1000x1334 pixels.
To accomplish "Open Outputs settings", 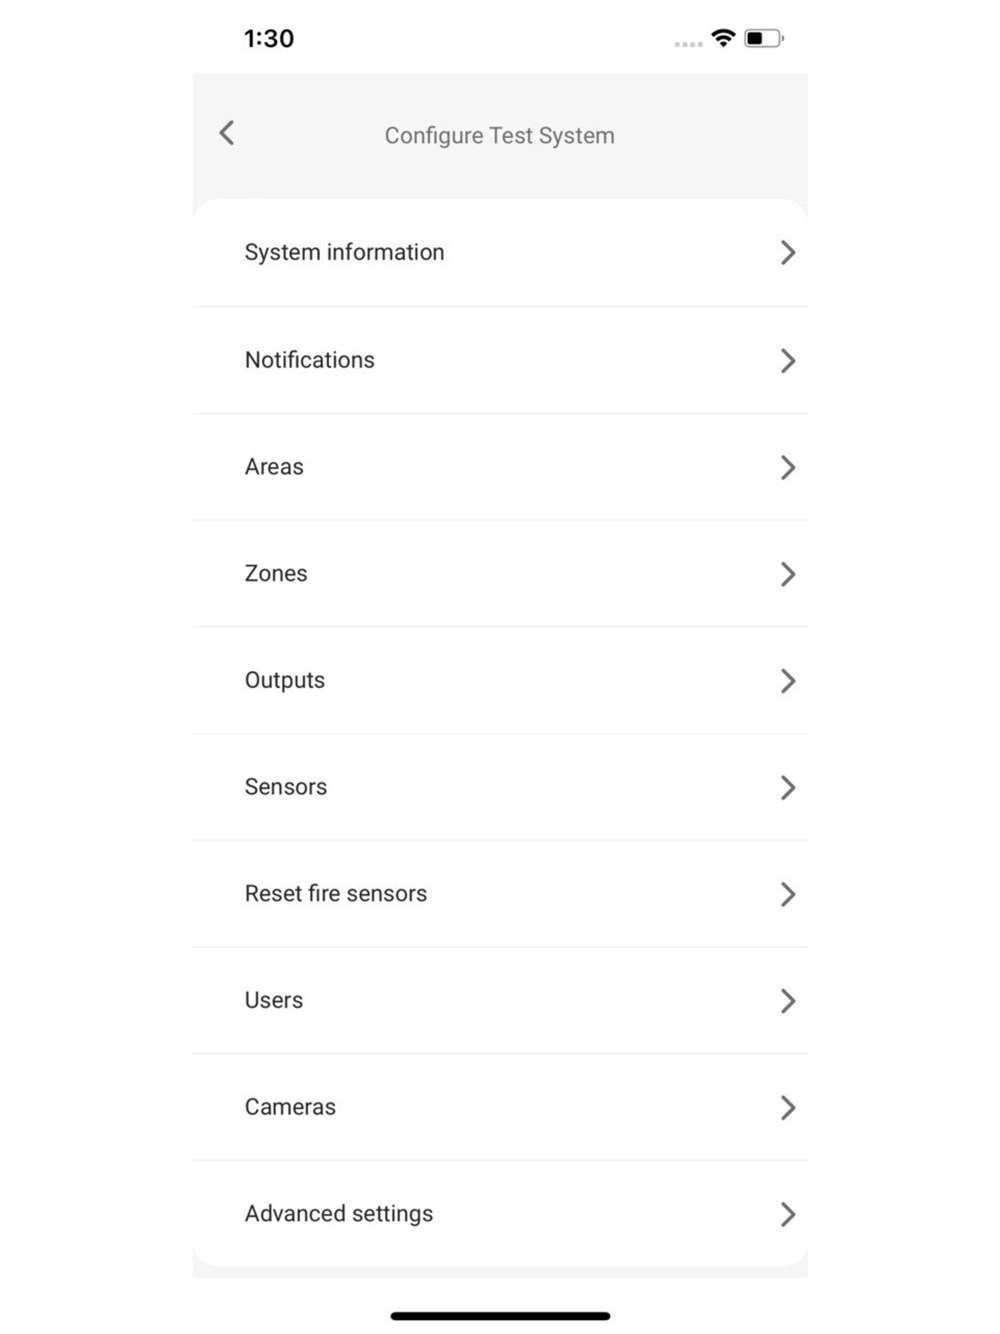I will (x=285, y=681).
